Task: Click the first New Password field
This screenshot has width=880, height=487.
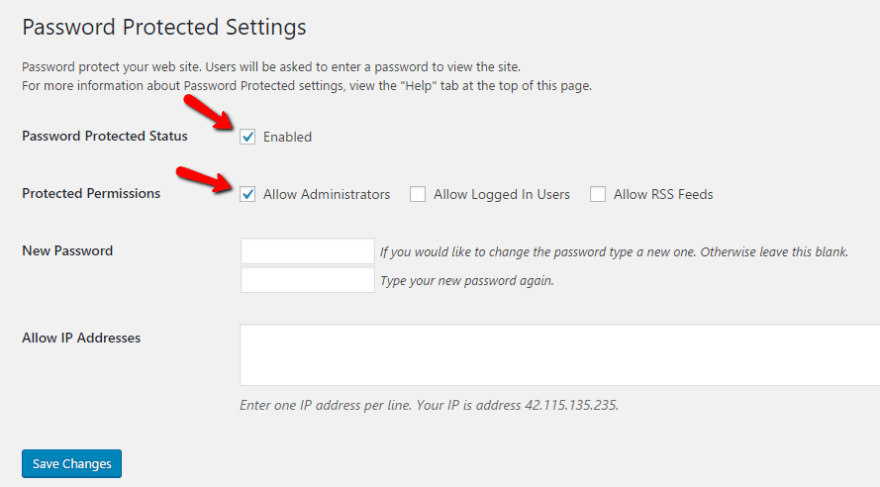Action: click(307, 251)
